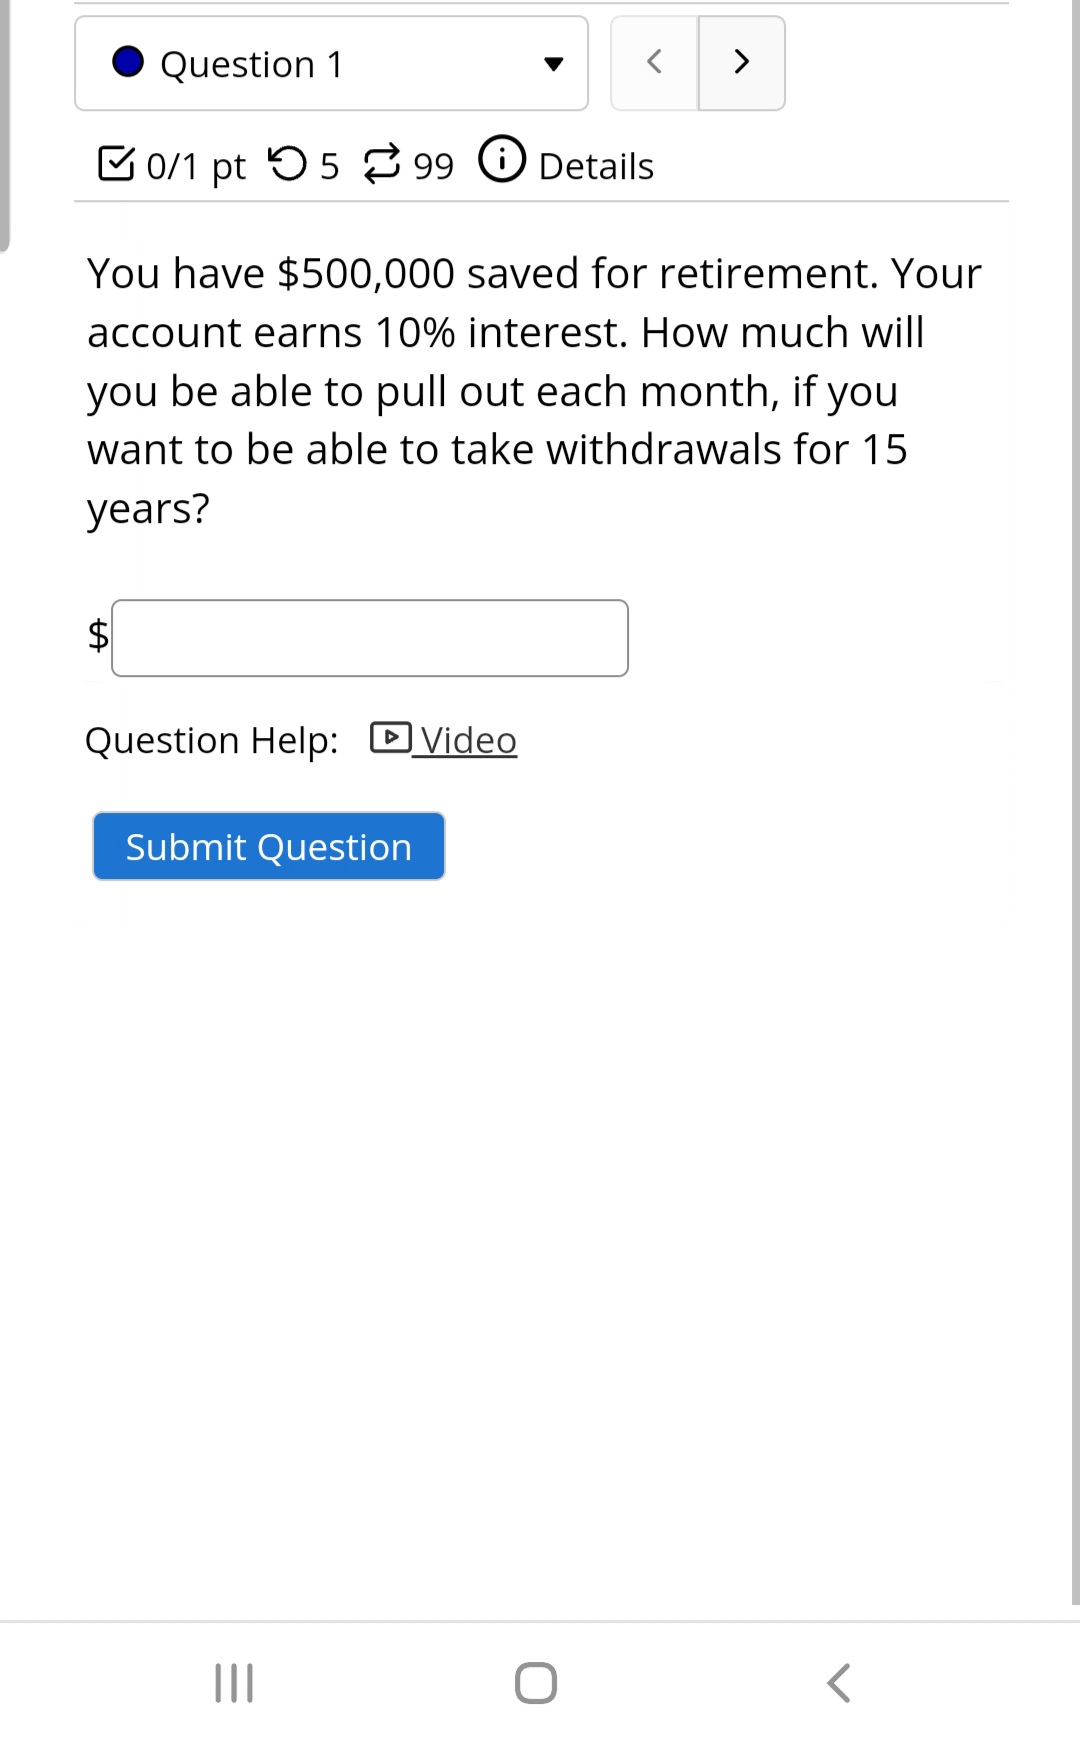Click the blue question status dot beside Question 1
This screenshot has height=1746, width=1080.
126,63
